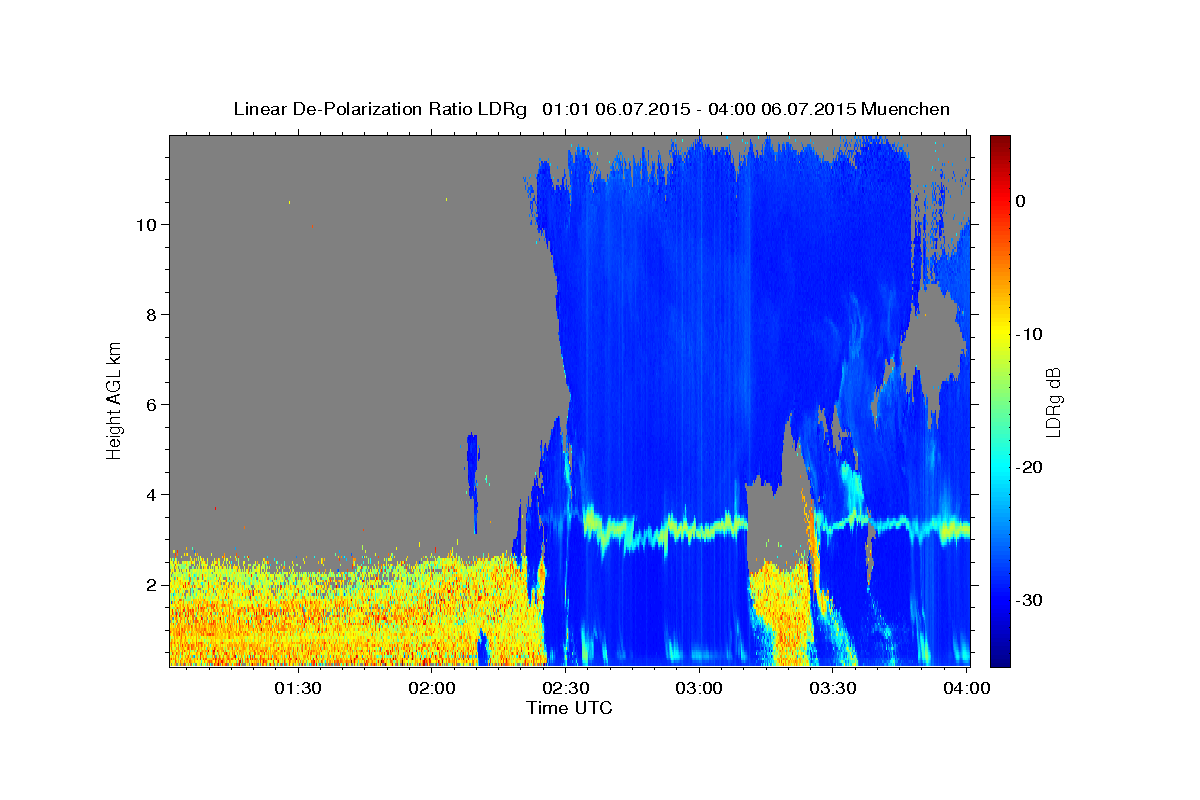
Task: Click the 01:30 time tick label
Action: 297,688
